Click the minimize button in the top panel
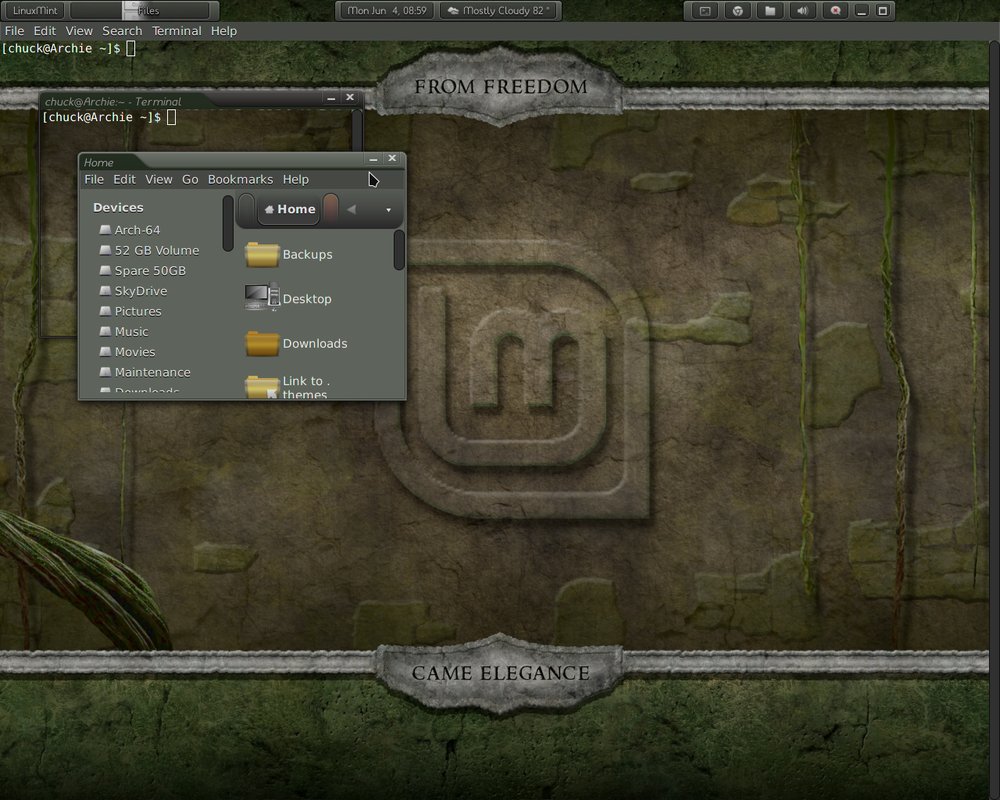Viewport: 1000px width, 800px height. pyautogui.click(x=862, y=11)
